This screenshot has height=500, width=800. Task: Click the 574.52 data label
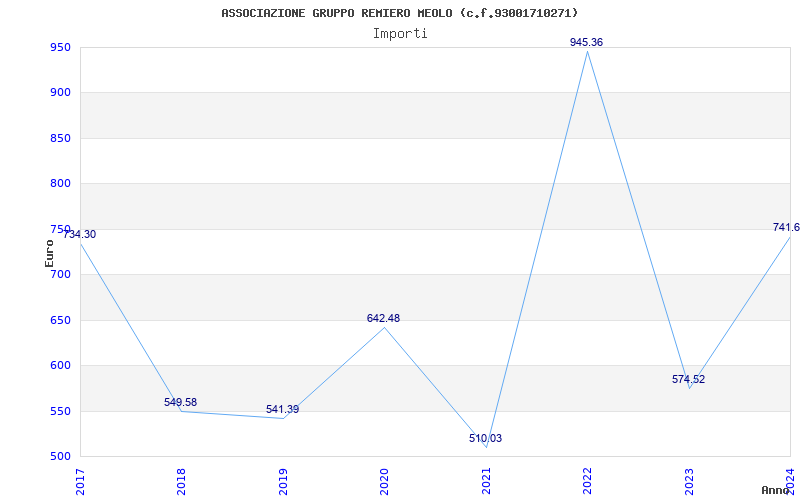[x=688, y=380]
